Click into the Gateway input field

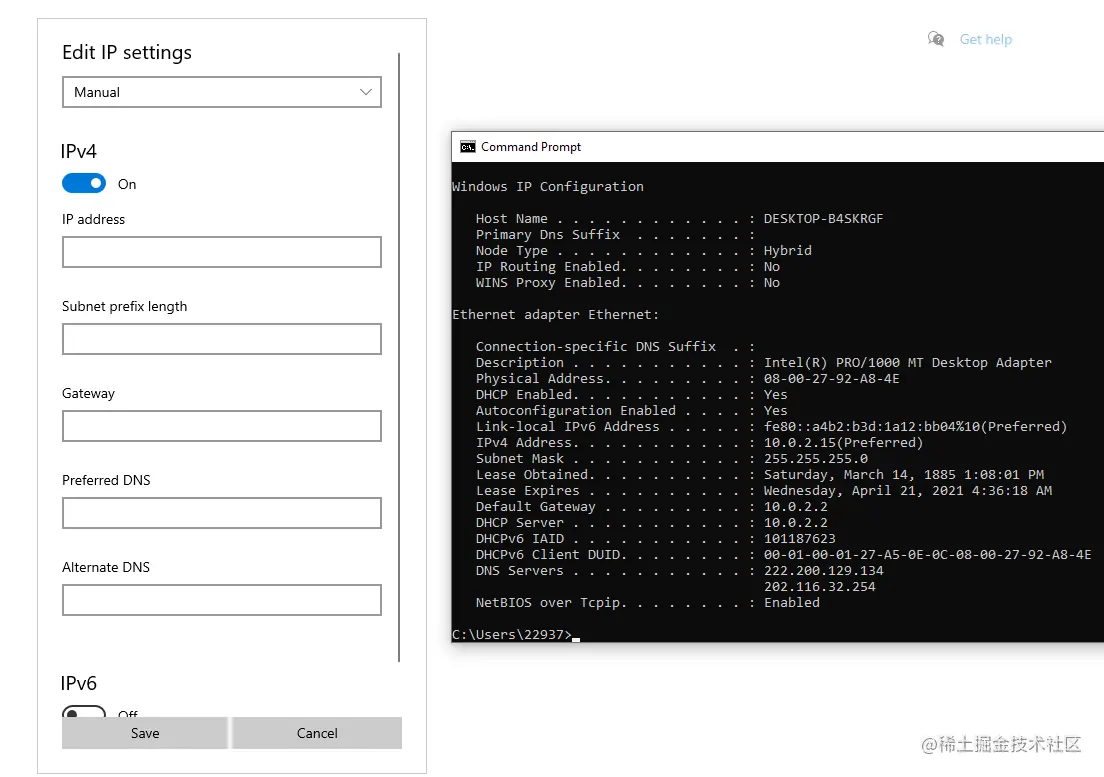coord(222,426)
